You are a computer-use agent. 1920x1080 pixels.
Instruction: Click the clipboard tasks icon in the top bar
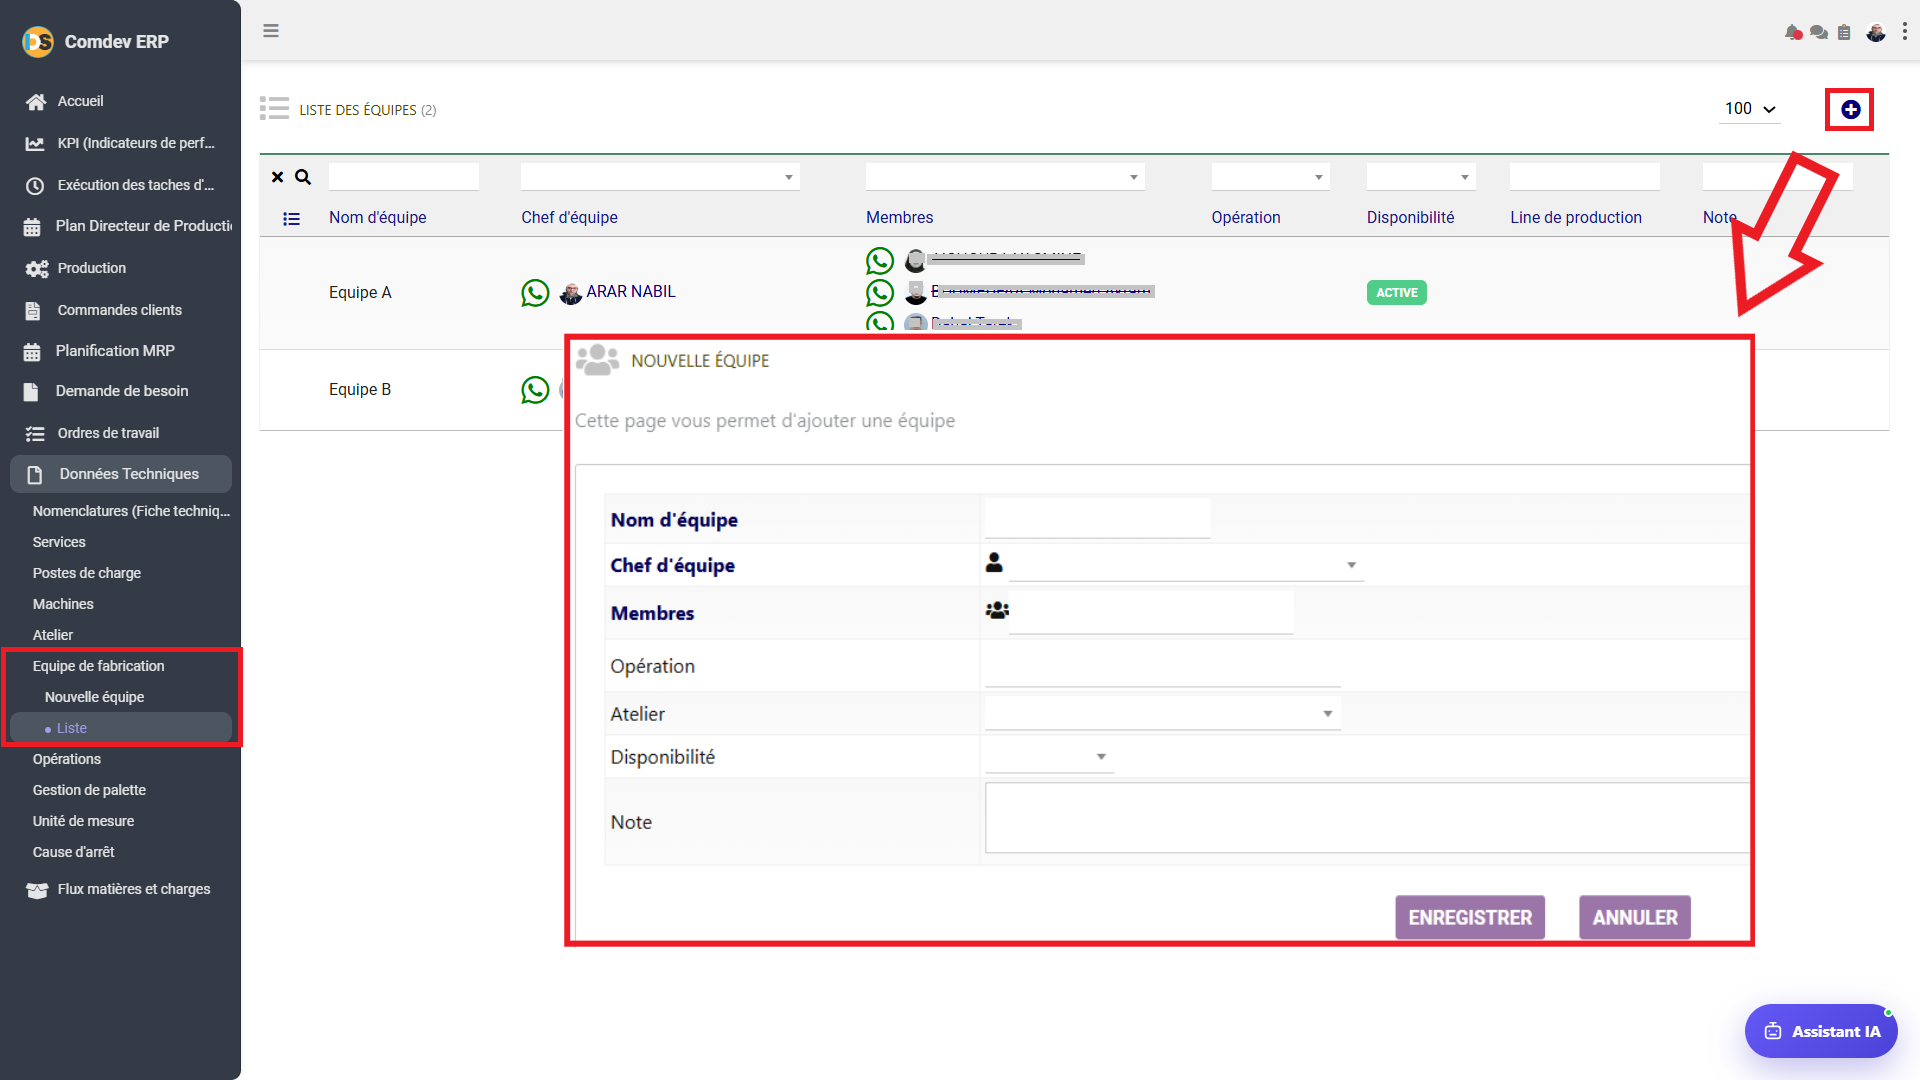[x=1844, y=33]
